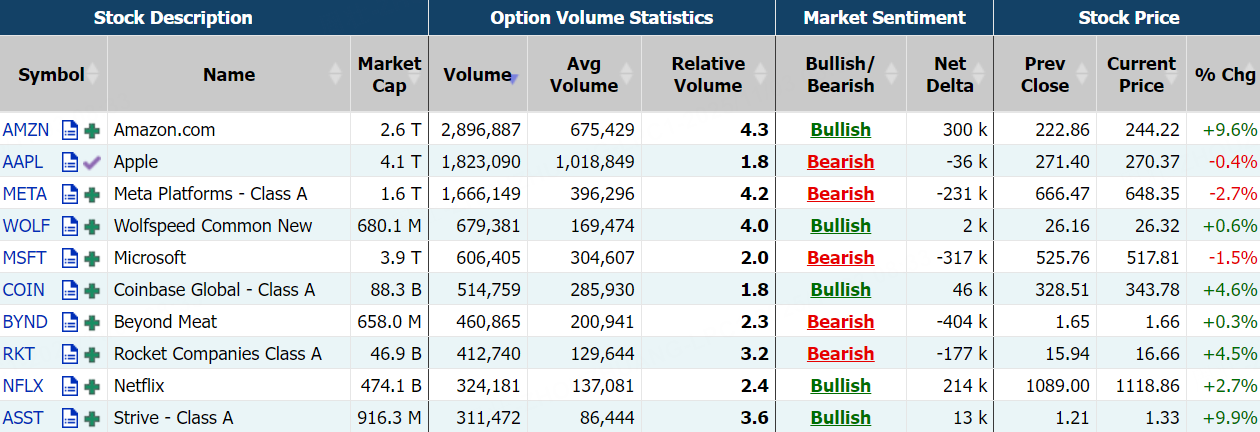
Task: Click the sort arrows on the Symbol column
Action: [93, 75]
